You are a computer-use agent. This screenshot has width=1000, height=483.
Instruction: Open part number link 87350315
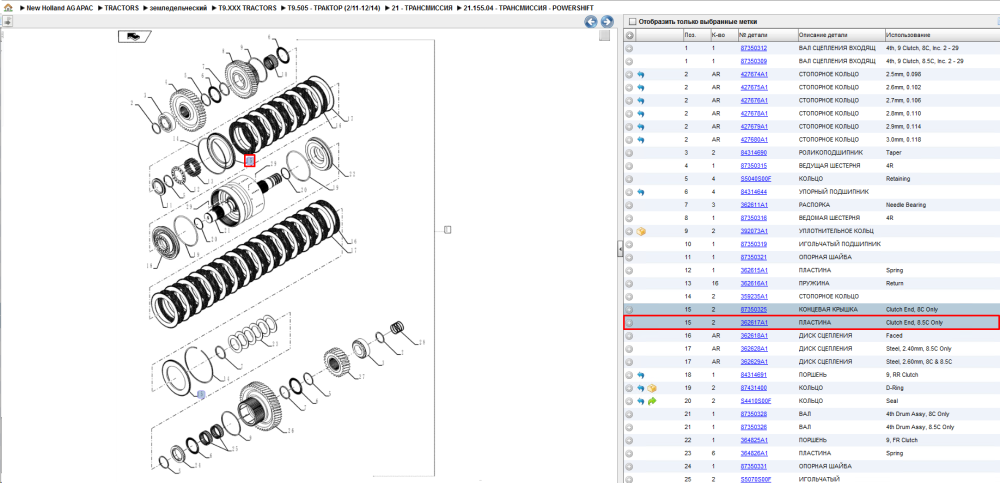click(753, 166)
